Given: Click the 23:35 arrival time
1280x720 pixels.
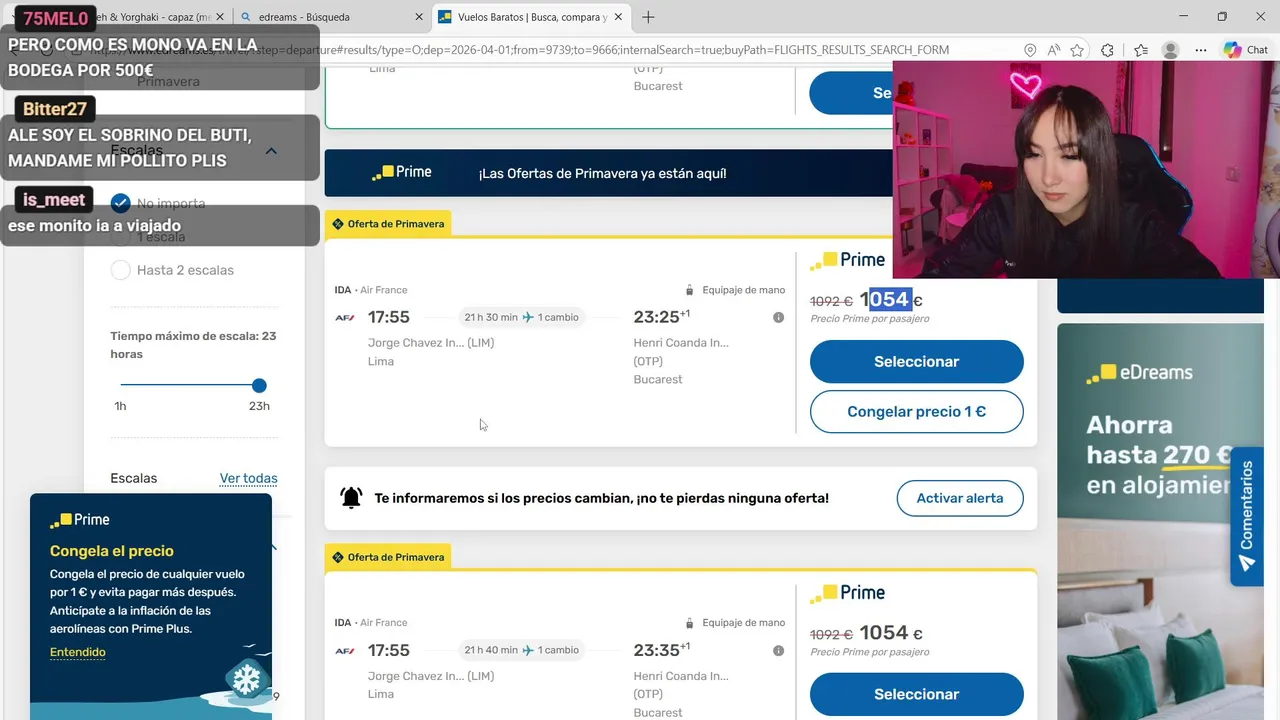Looking at the screenshot, I should coord(656,650).
